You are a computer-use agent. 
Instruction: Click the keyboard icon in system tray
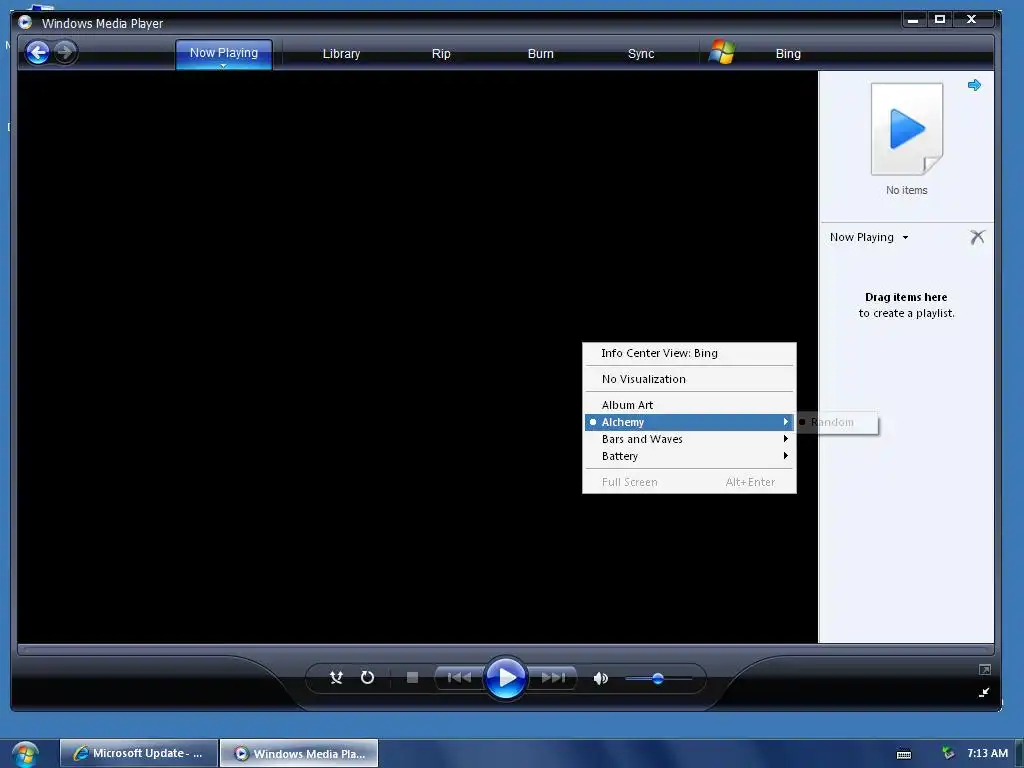point(904,754)
